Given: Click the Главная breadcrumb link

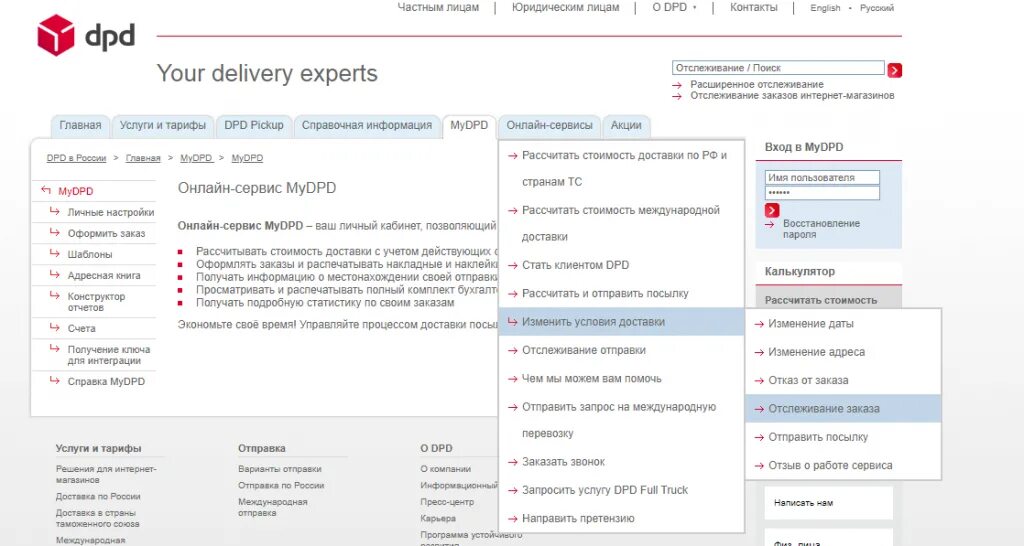Looking at the screenshot, I should [x=143, y=158].
